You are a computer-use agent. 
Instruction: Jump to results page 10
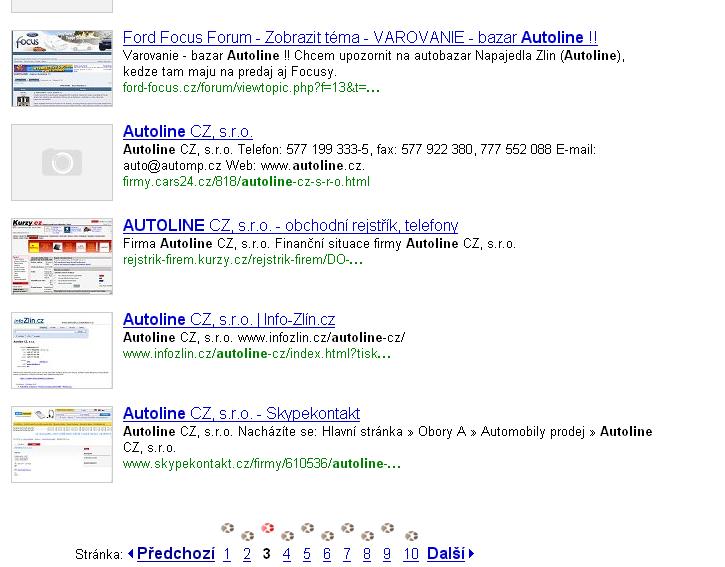(x=411, y=554)
